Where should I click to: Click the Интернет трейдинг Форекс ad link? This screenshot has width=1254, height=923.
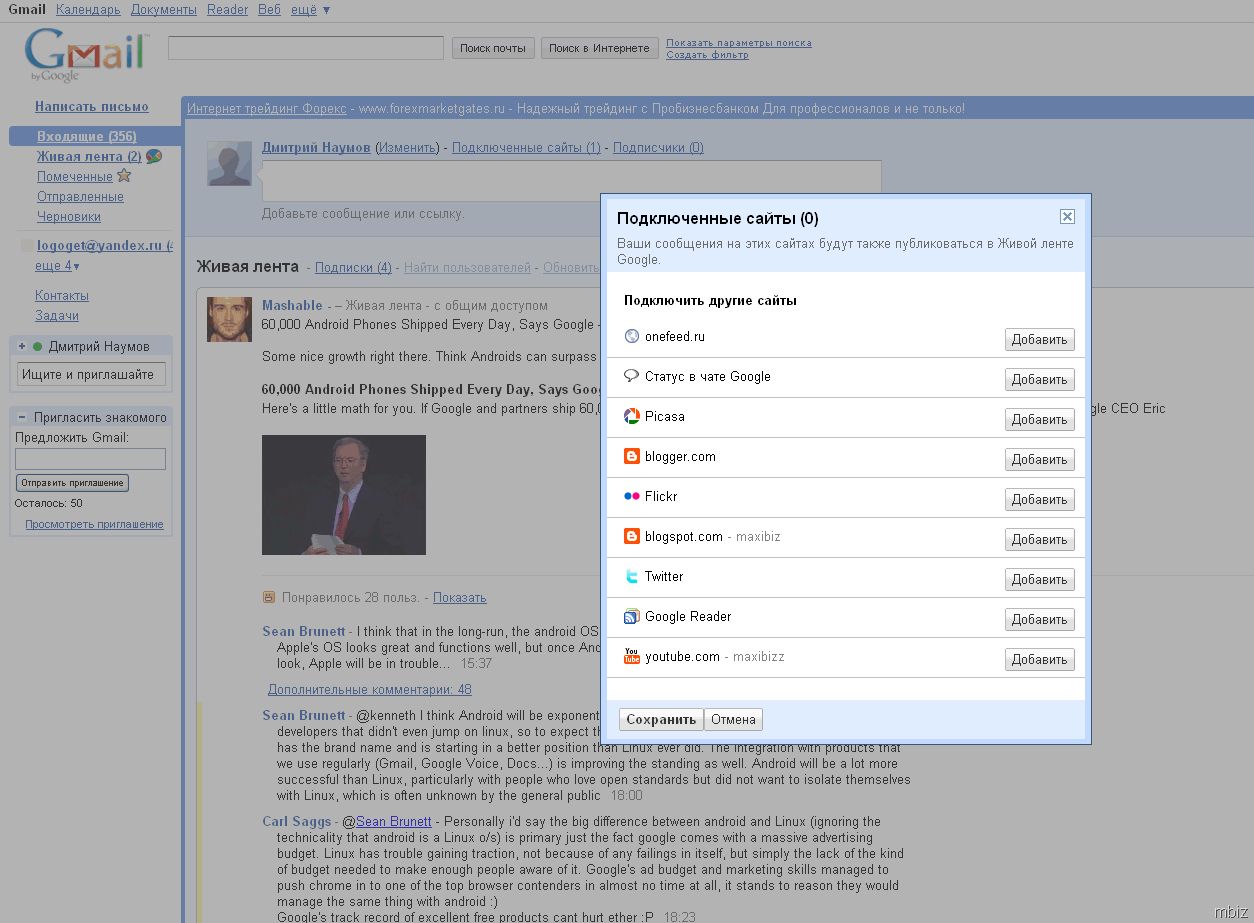click(267, 108)
